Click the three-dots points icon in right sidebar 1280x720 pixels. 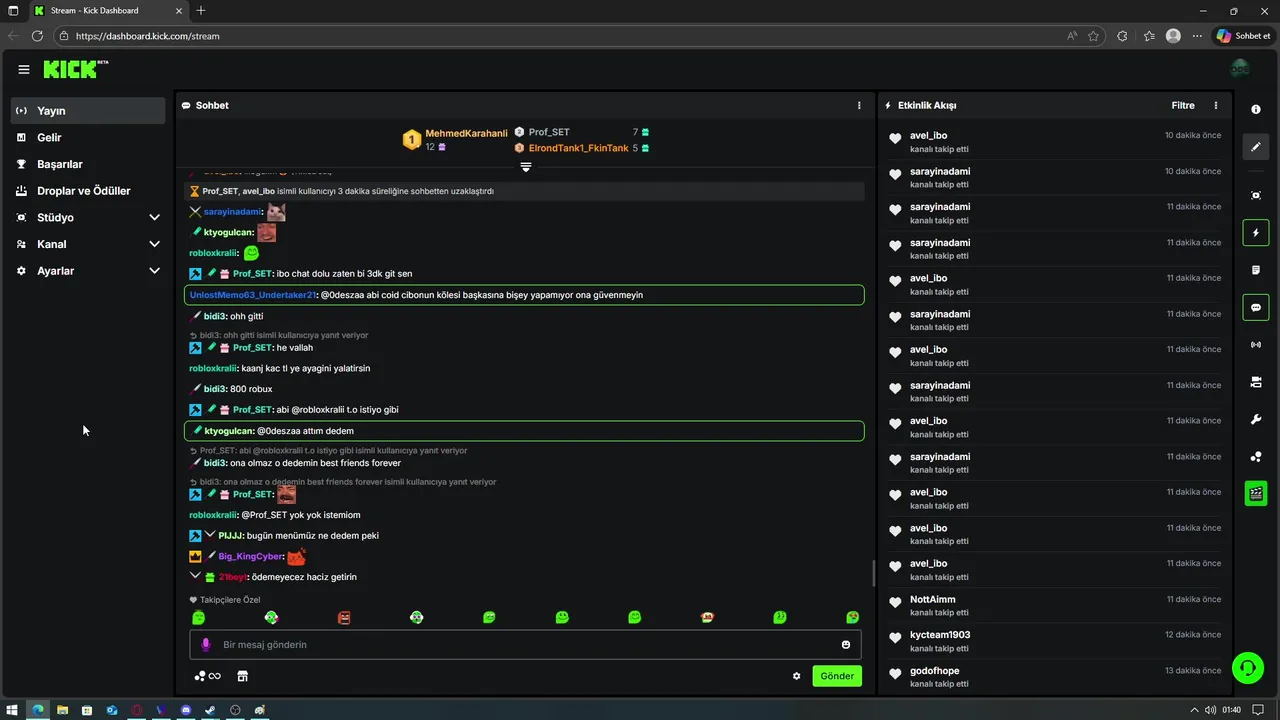1256,457
